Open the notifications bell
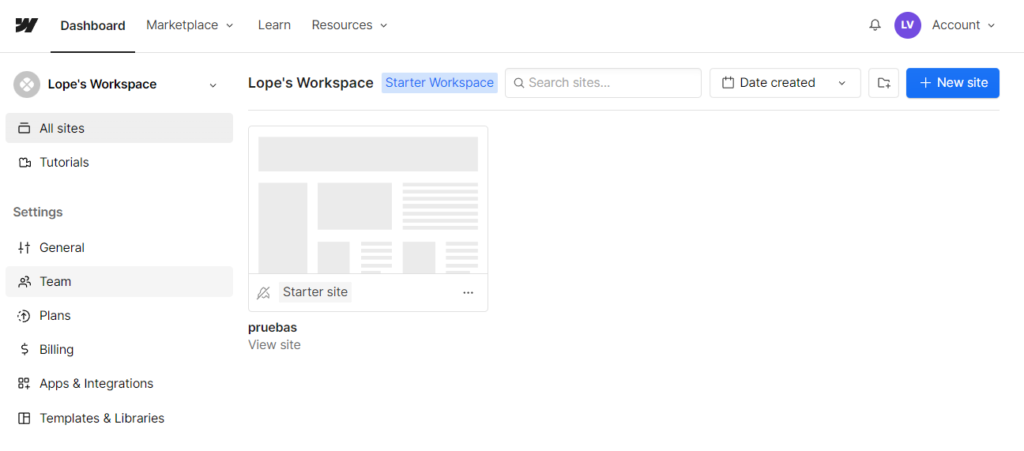 [875, 25]
